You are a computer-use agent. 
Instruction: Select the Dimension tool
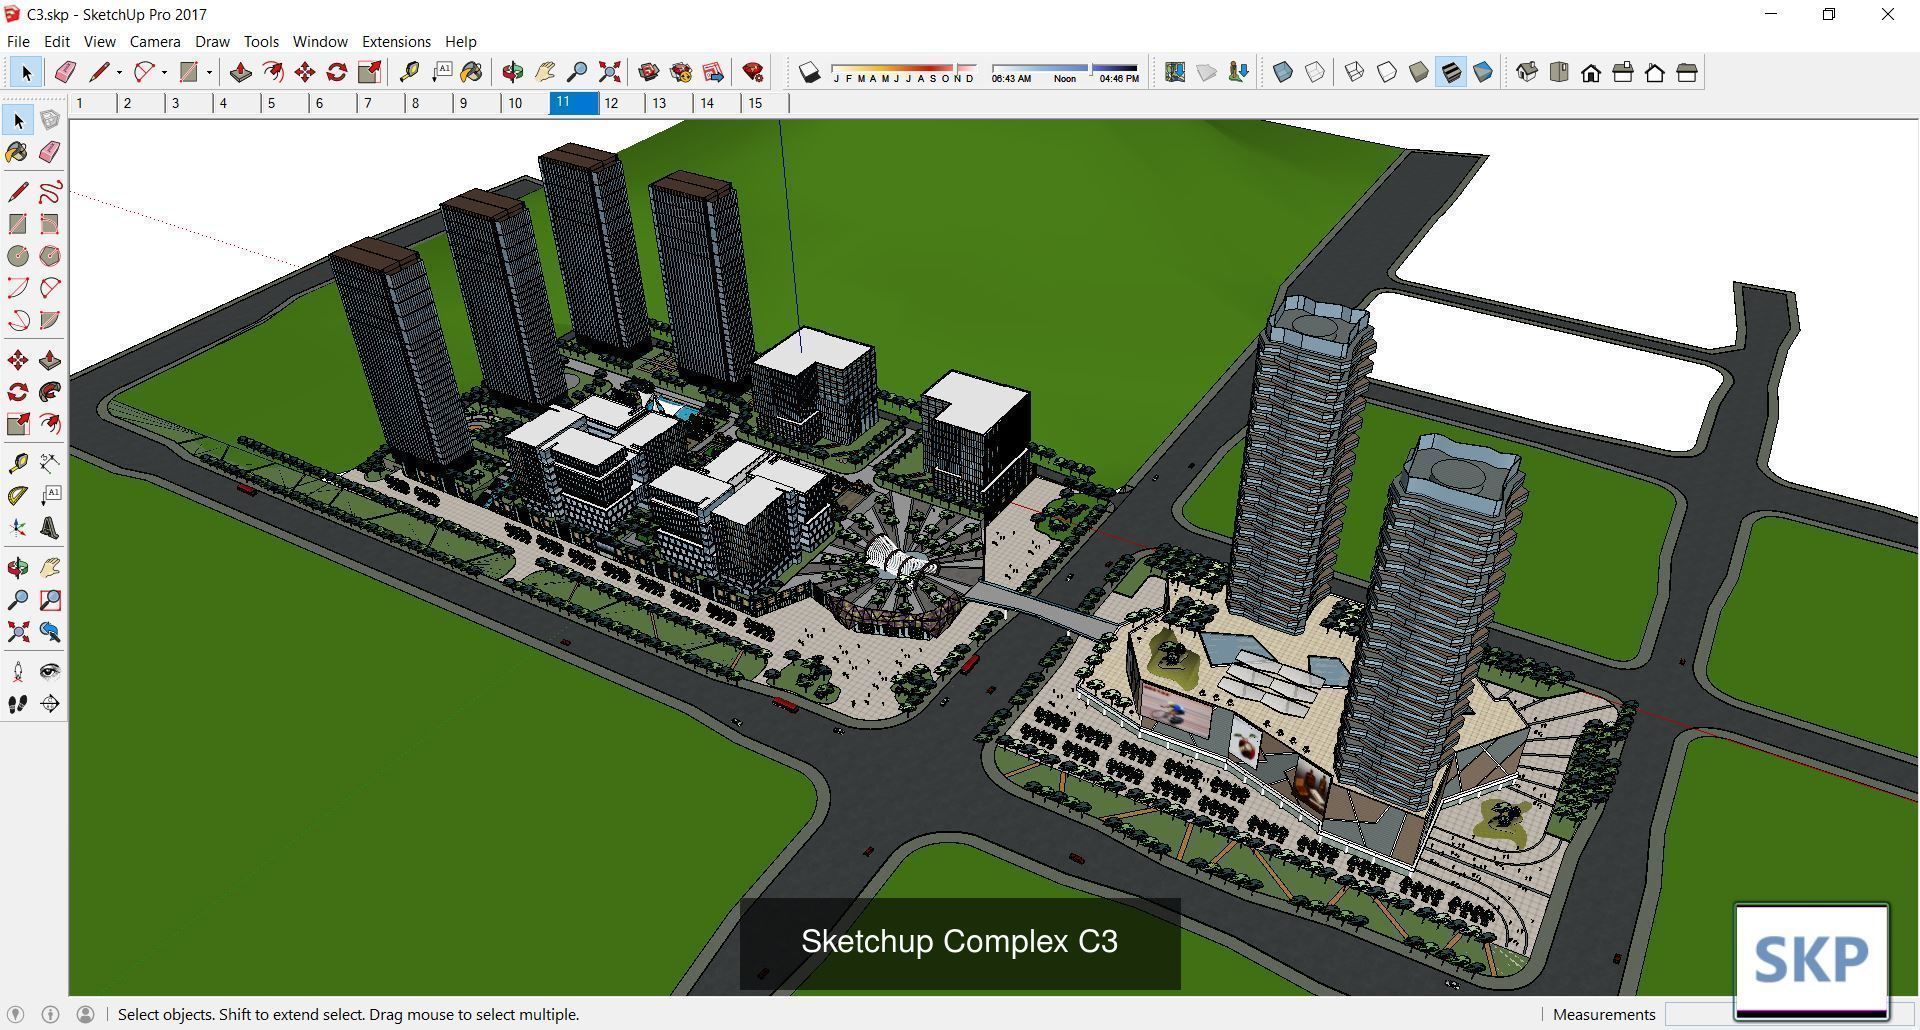coord(50,464)
